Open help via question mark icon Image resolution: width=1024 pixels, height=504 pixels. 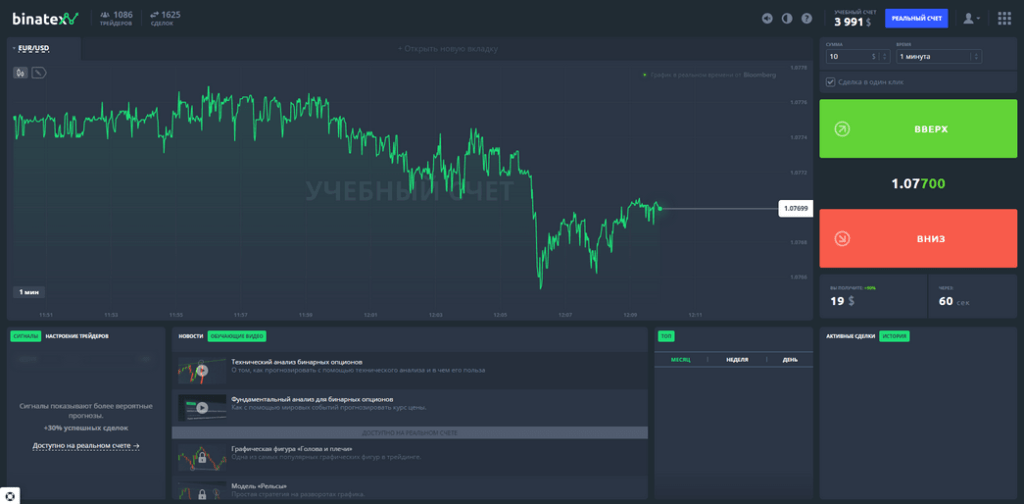pyautogui.click(x=806, y=18)
